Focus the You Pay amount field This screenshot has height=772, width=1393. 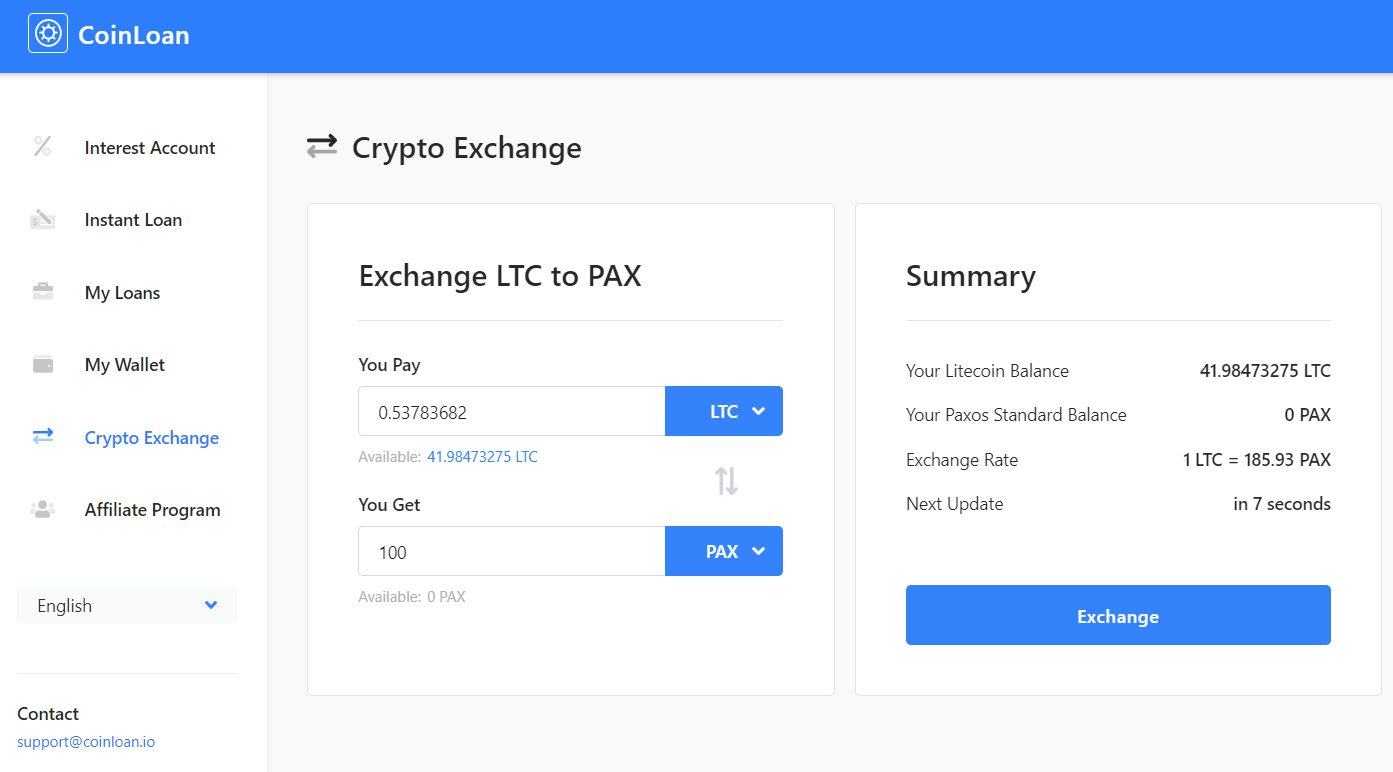[512, 411]
